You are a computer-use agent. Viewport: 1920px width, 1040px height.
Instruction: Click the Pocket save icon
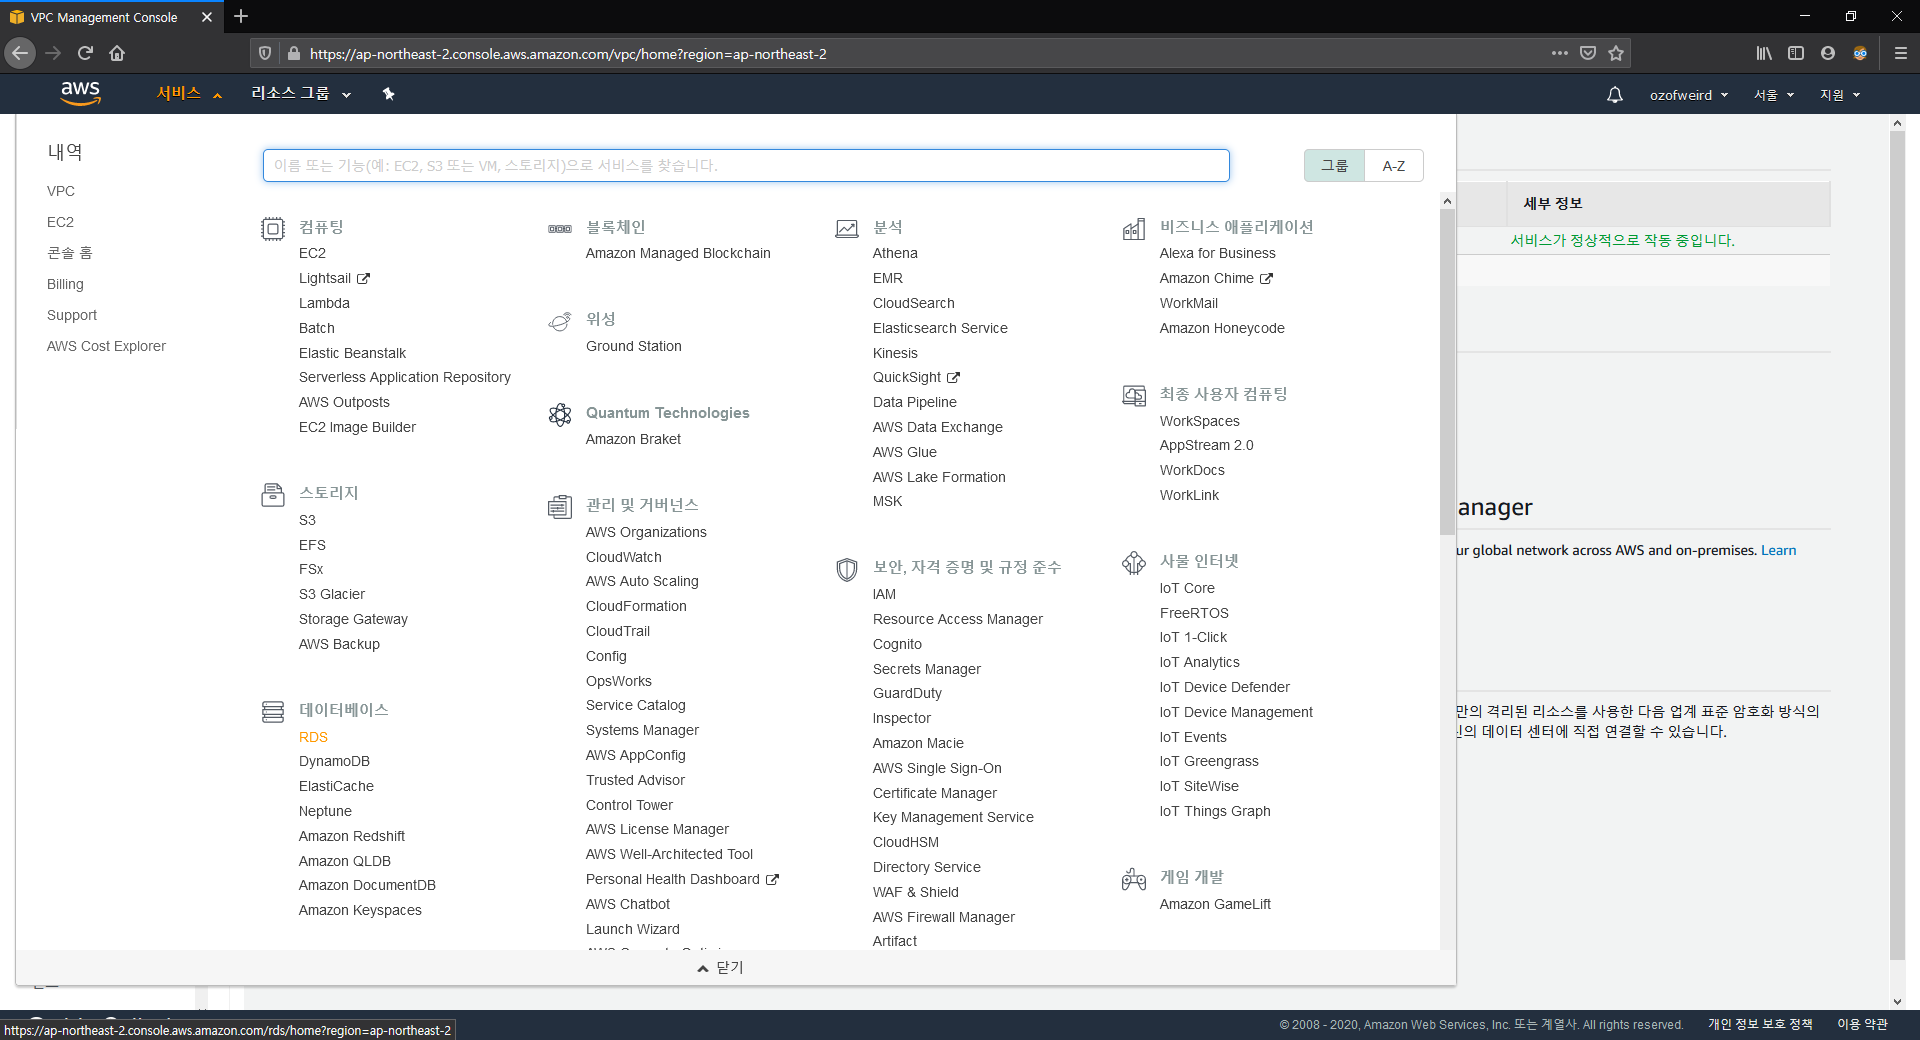1588,53
